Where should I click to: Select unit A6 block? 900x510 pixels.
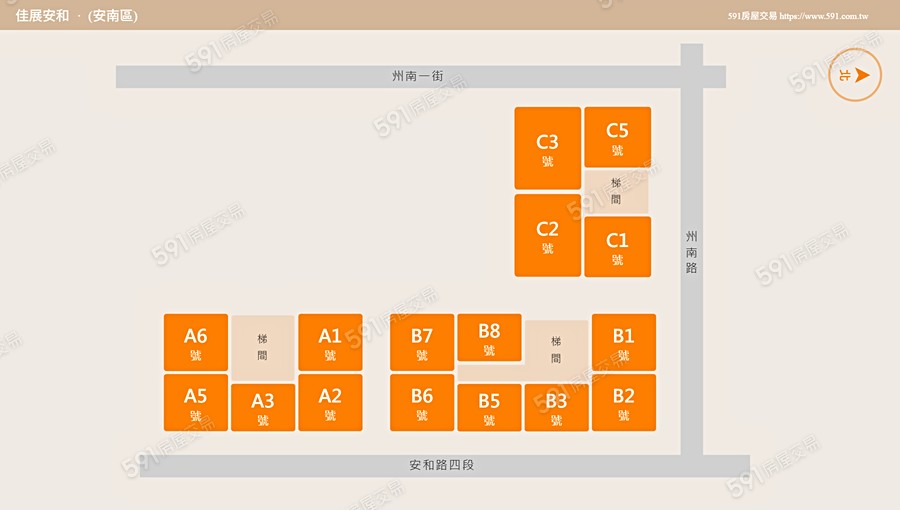[x=196, y=342]
